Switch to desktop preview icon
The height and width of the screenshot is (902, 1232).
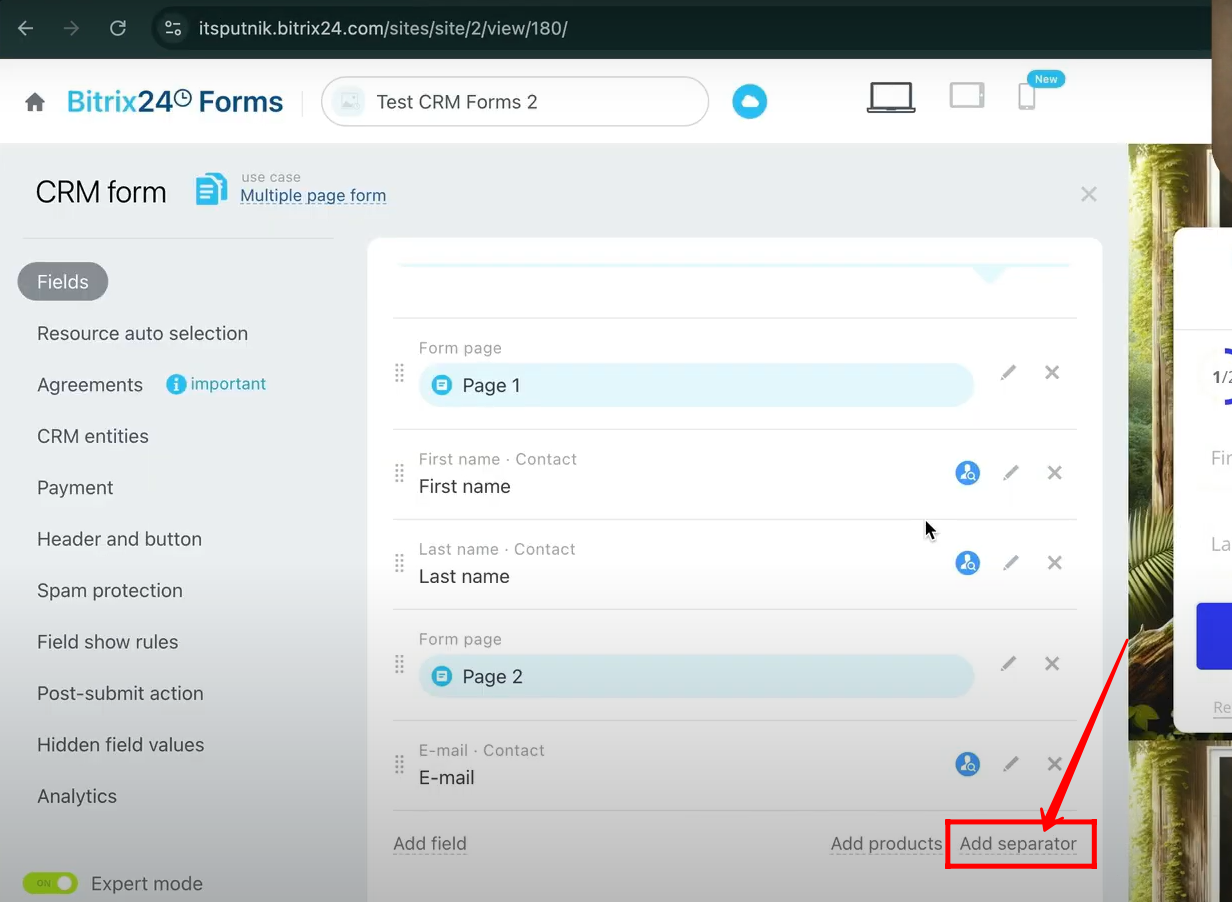(x=890, y=97)
